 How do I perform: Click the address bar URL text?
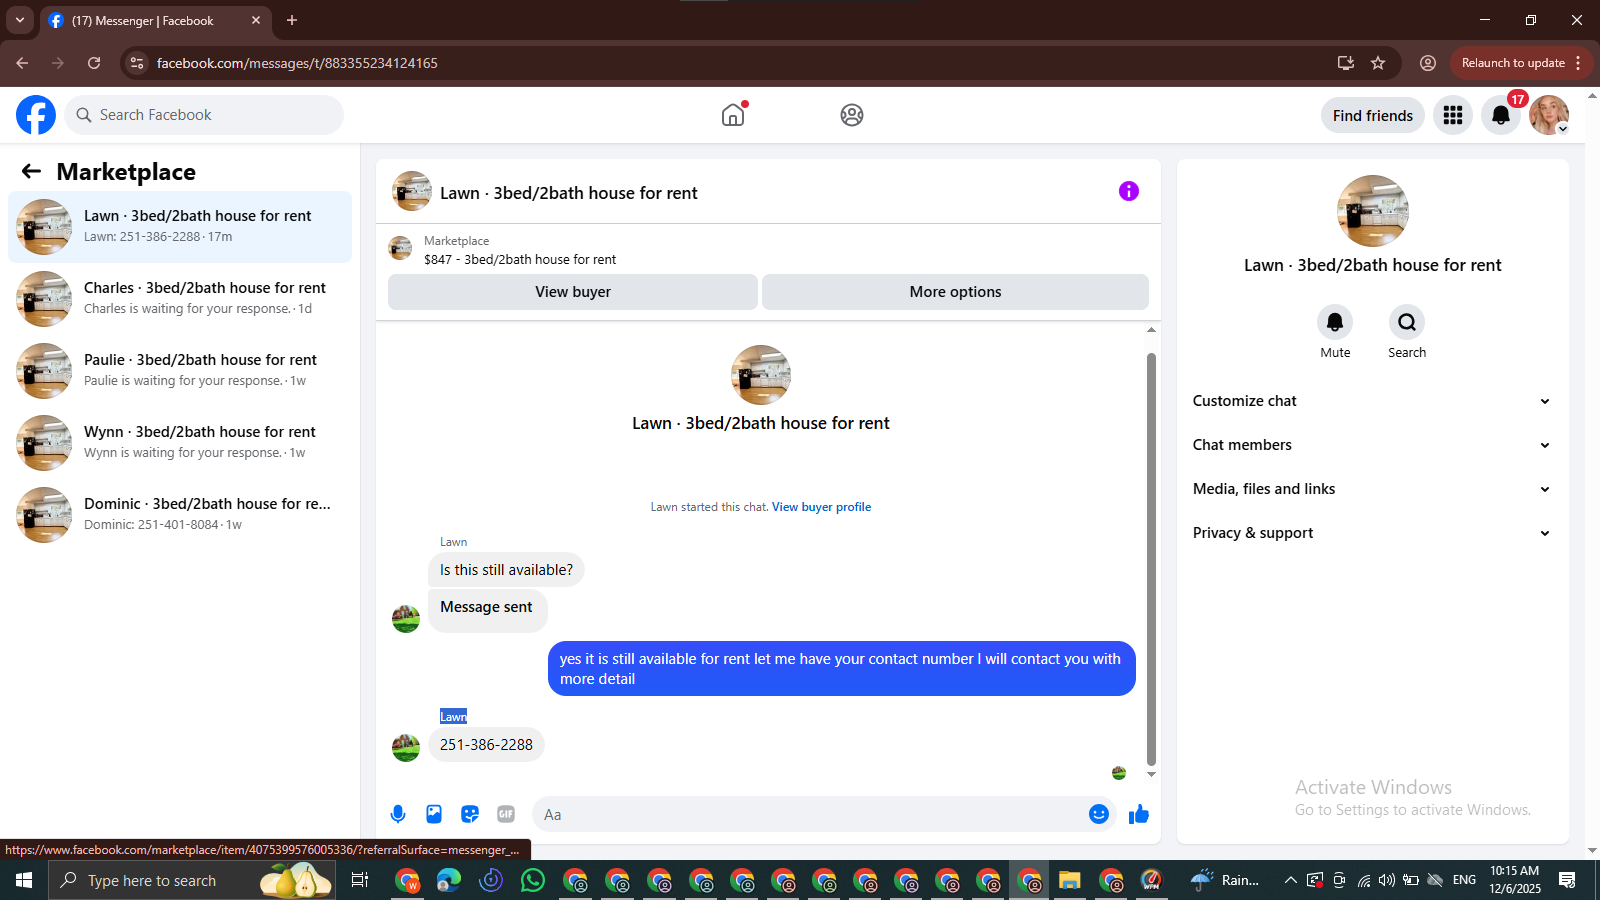pyautogui.click(x=297, y=63)
